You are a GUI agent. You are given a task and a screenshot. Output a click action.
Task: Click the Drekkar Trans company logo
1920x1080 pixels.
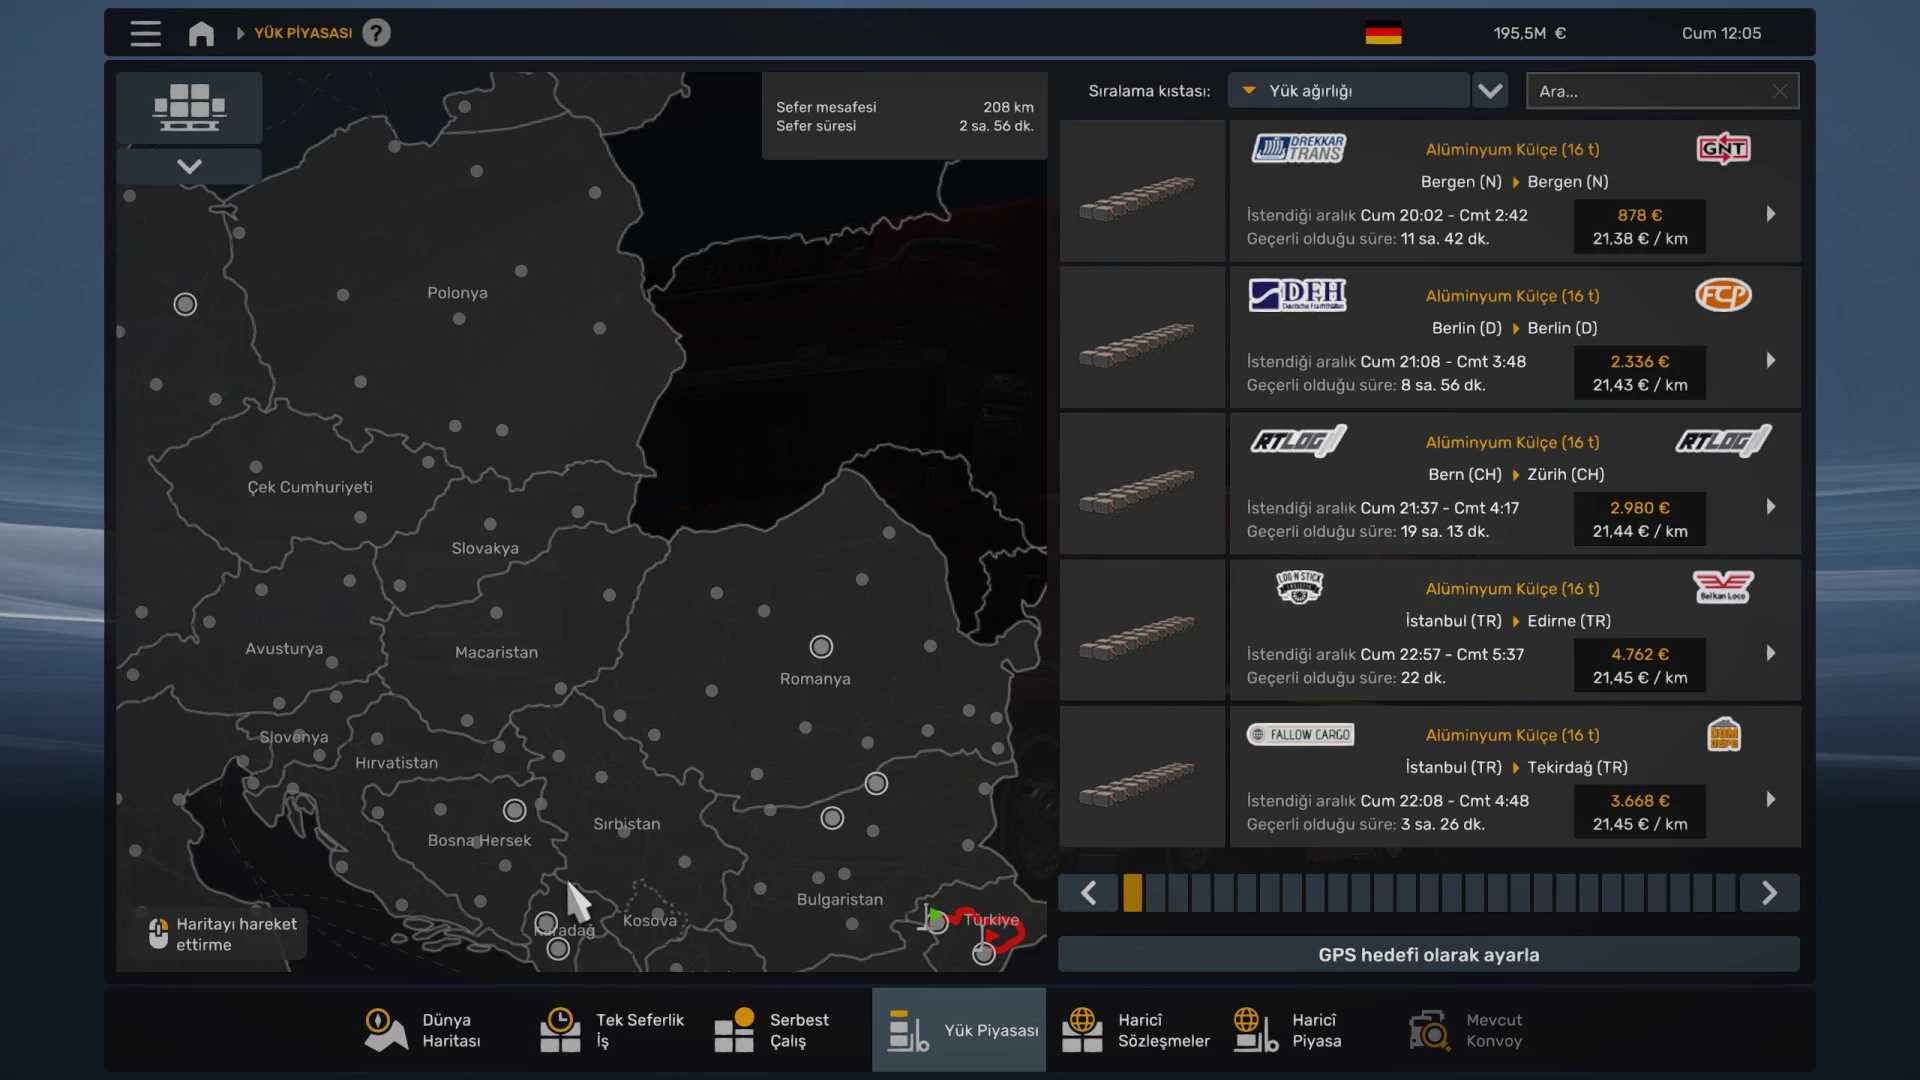point(1298,149)
